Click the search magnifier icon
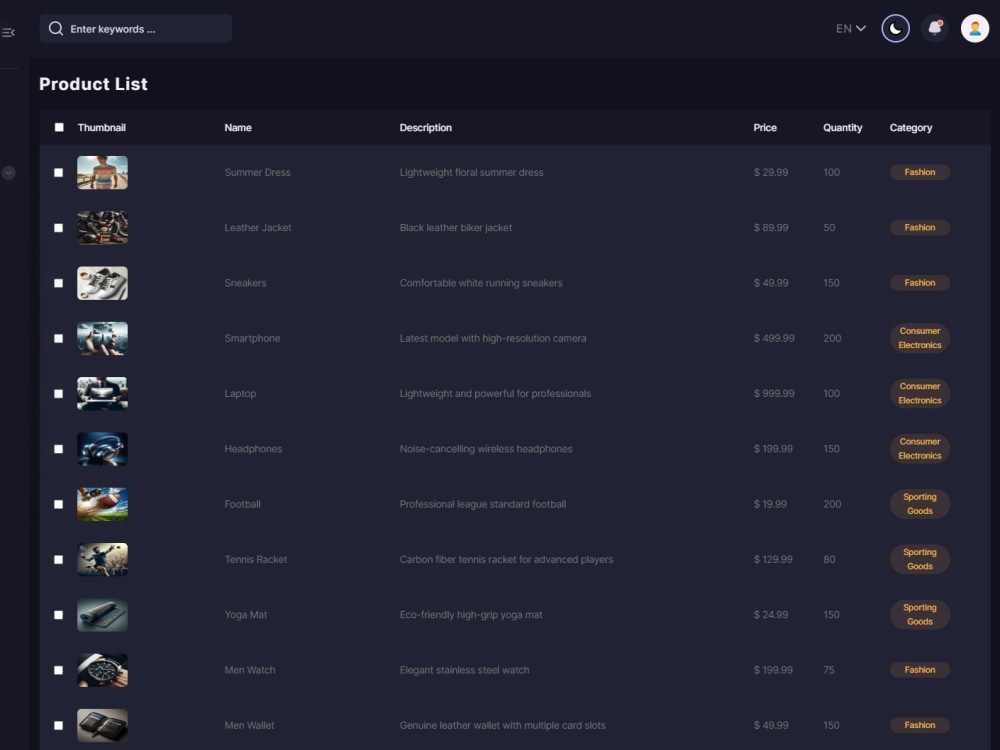 point(55,29)
